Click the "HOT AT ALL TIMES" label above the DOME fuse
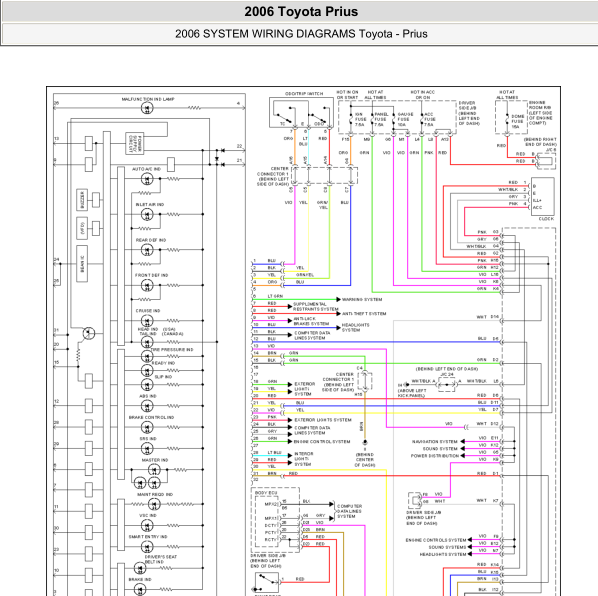 click(x=507, y=95)
